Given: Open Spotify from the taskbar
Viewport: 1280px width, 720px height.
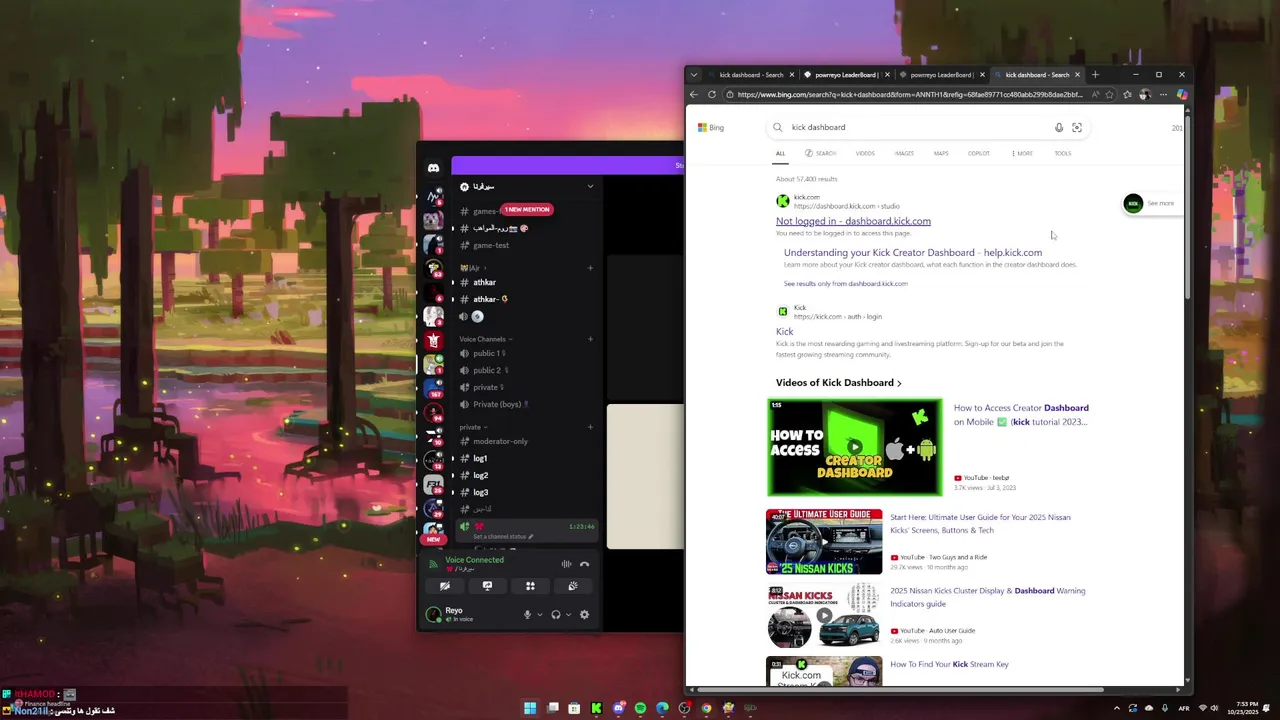Looking at the screenshot, I should click(x=640, y=708).
